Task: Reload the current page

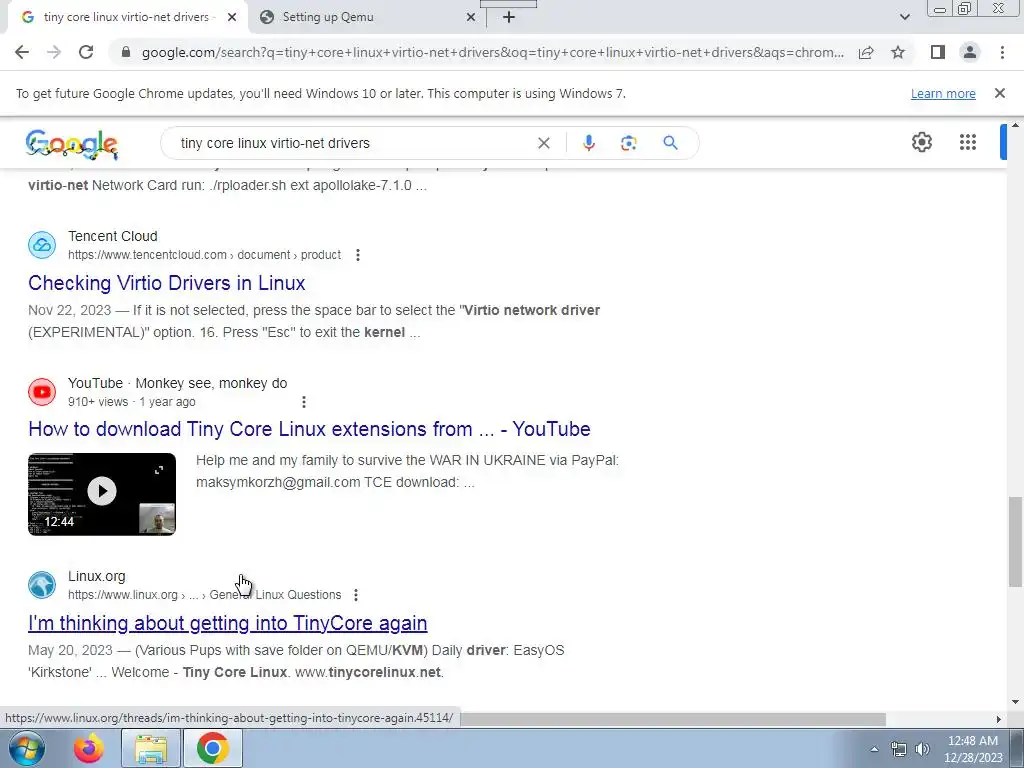Action: click(86, 52)
